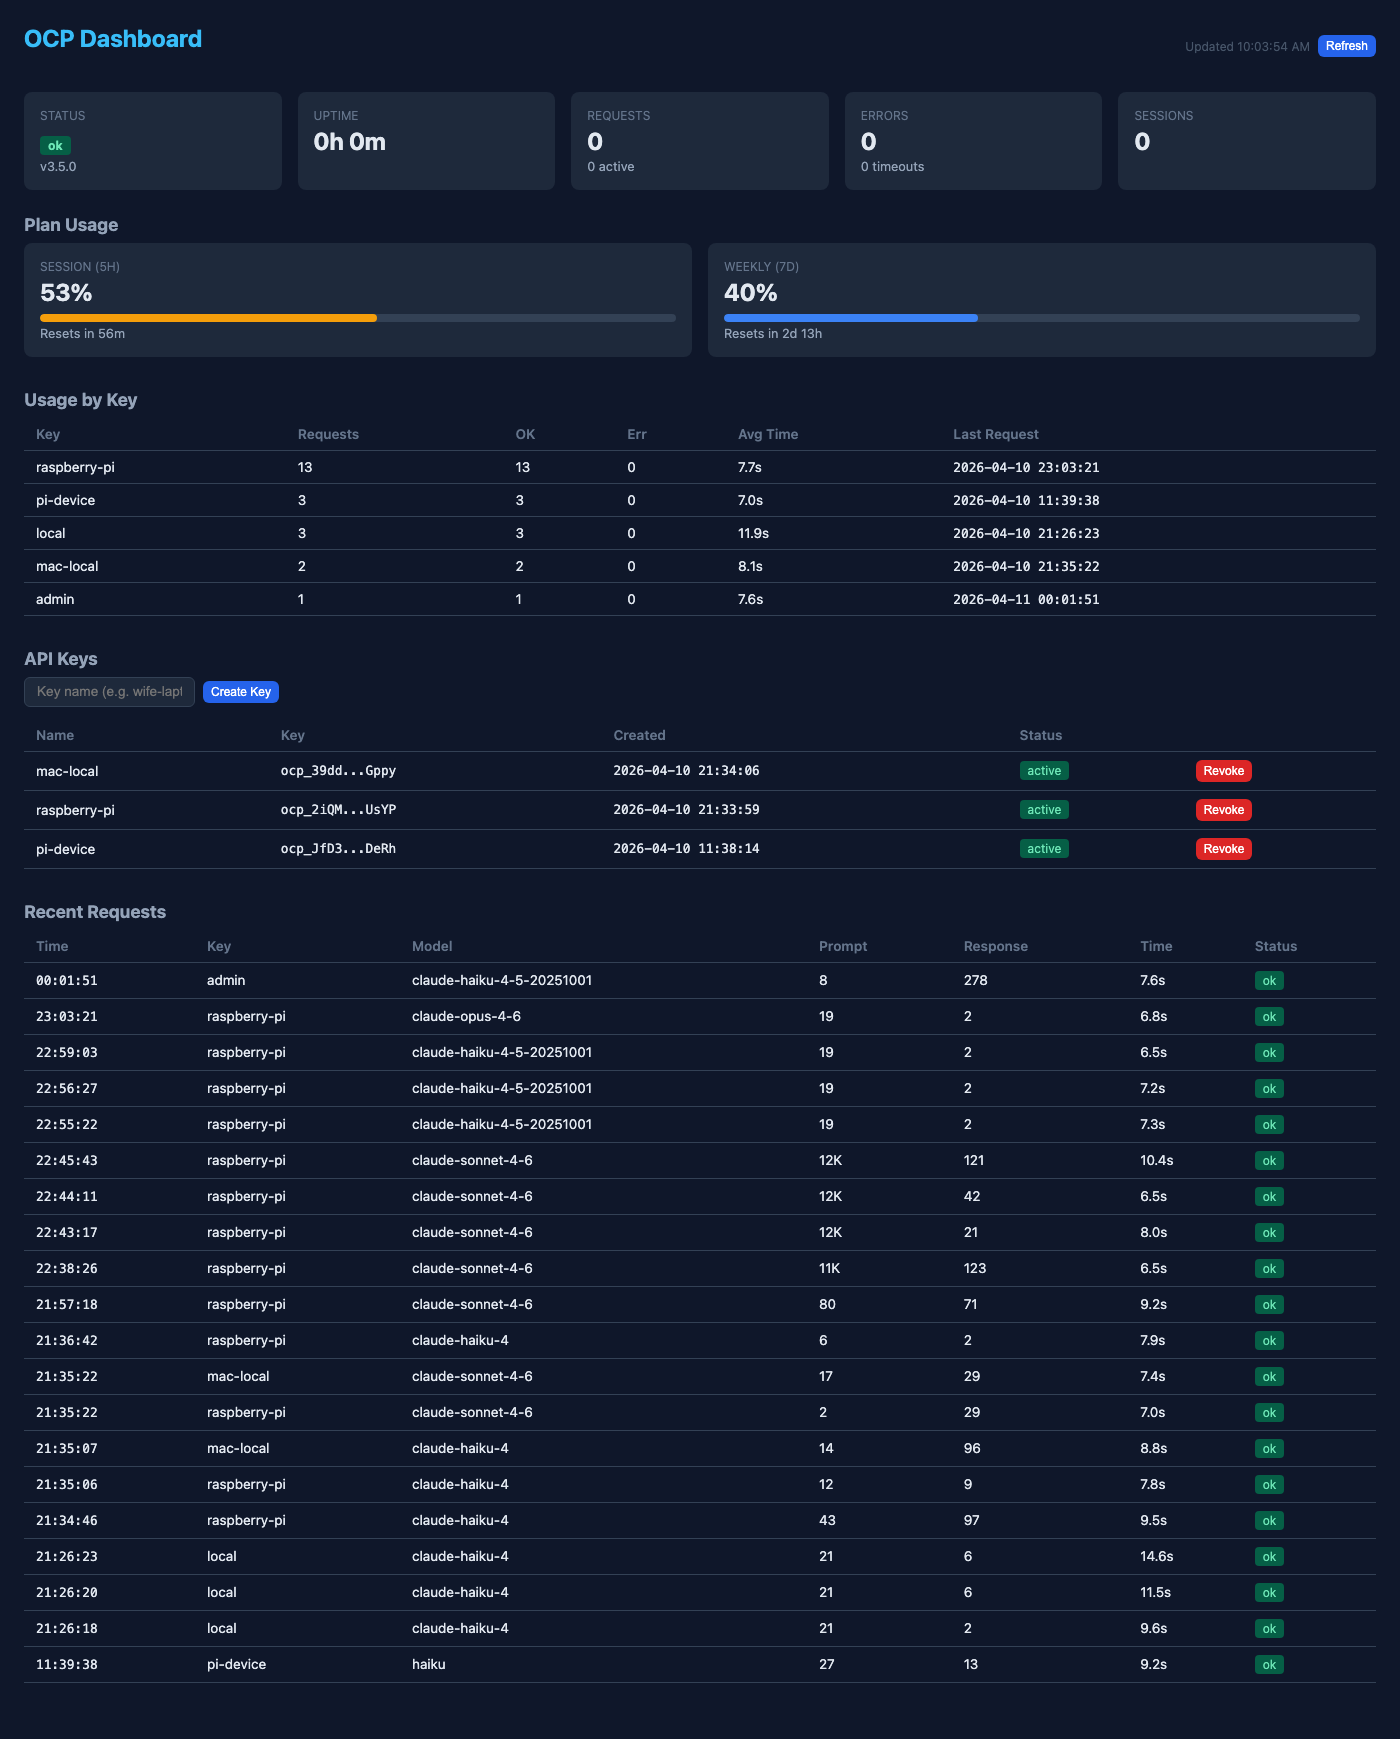Screen dimensions: 1400x1739
Task: Click the 14.6s time value
Action: click(1156, 1557)
